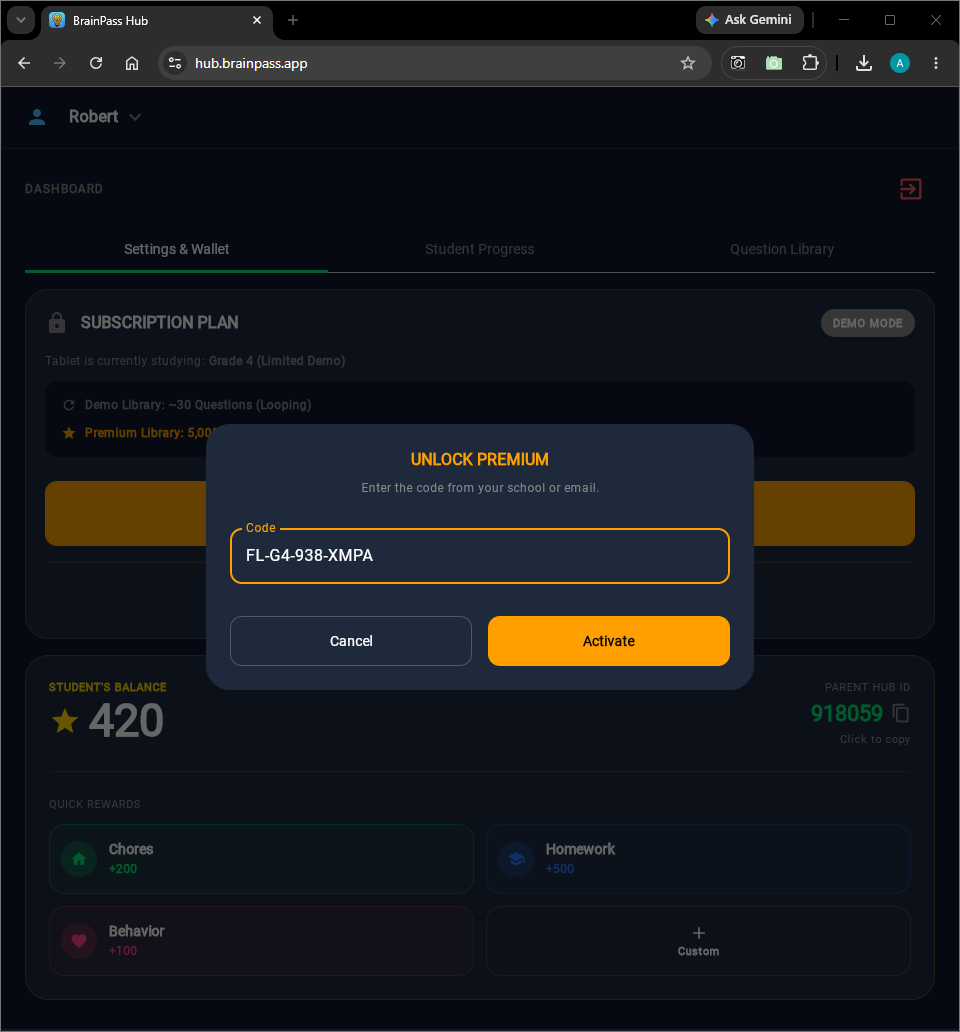Click the red logout icon

911,189
